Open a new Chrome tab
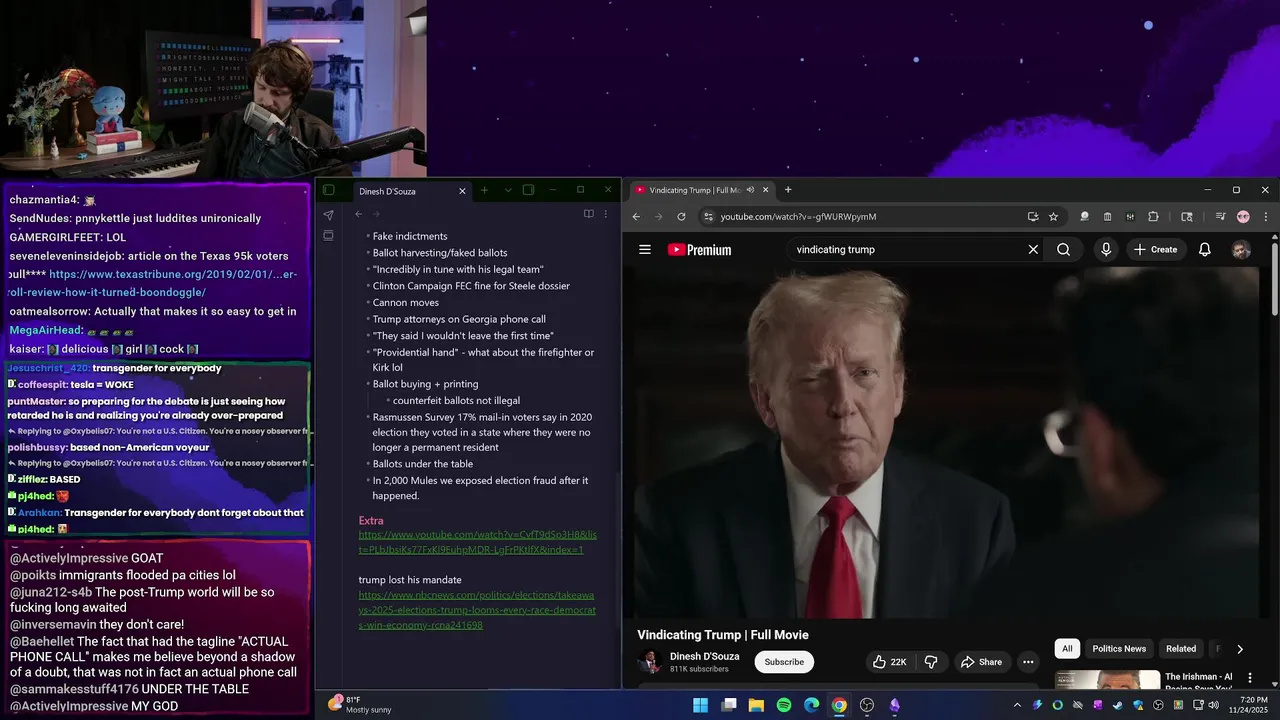This screenshot has width=1280, height=720. pyautogui.click(x=788, y=190)
